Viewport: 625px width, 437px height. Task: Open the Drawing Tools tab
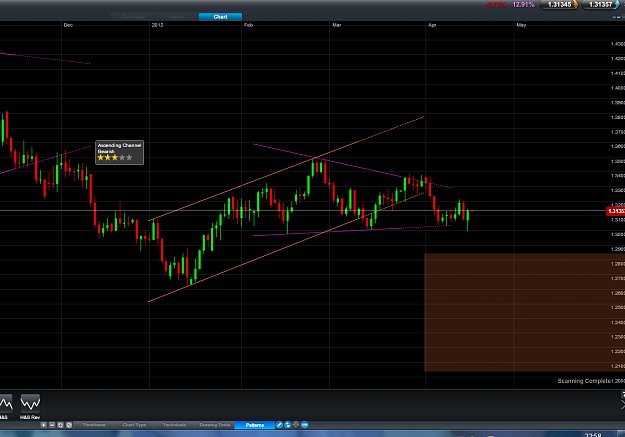[x=214, y=425]
